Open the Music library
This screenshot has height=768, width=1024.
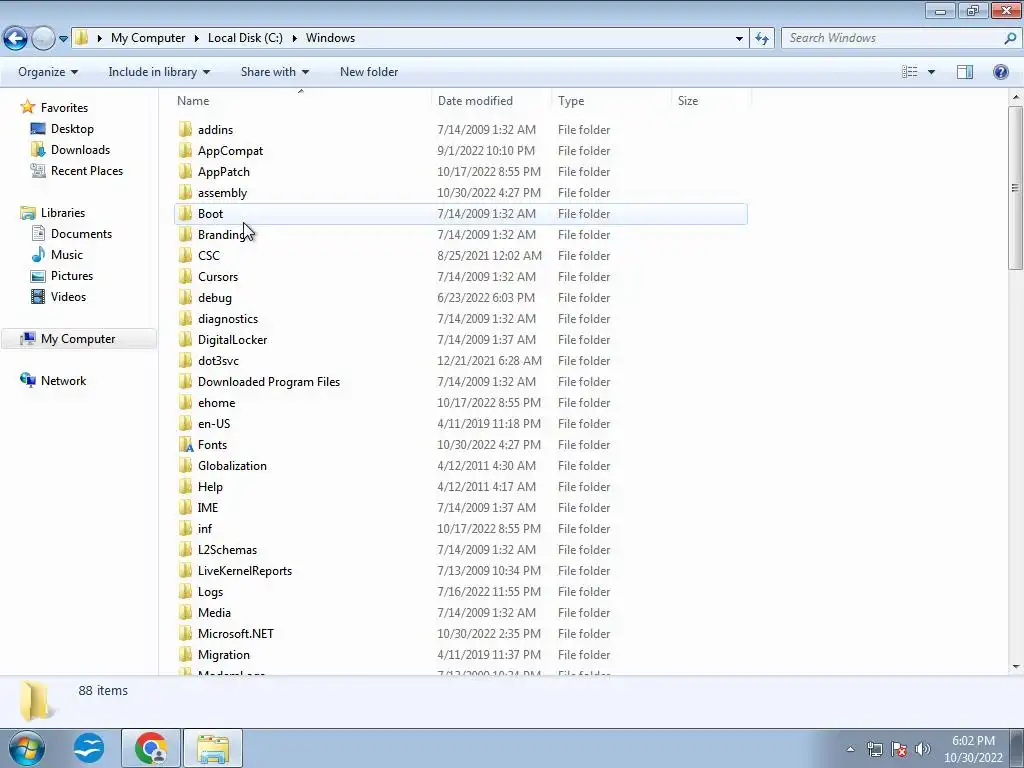point(67,255)
